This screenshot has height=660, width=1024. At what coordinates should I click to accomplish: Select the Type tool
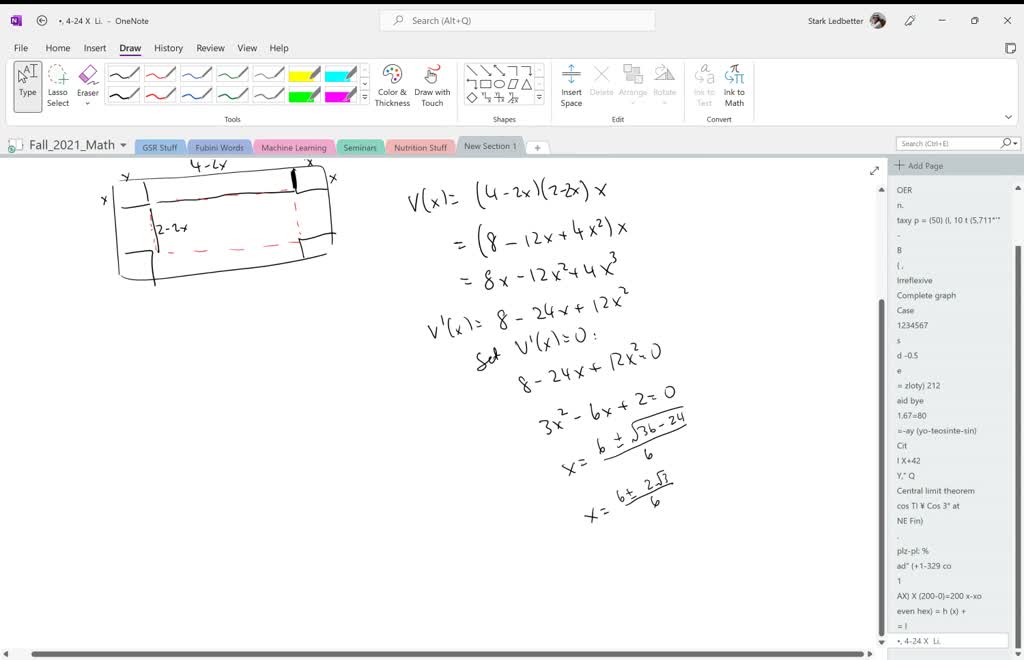pyautogui.click(x=27, y=82)
